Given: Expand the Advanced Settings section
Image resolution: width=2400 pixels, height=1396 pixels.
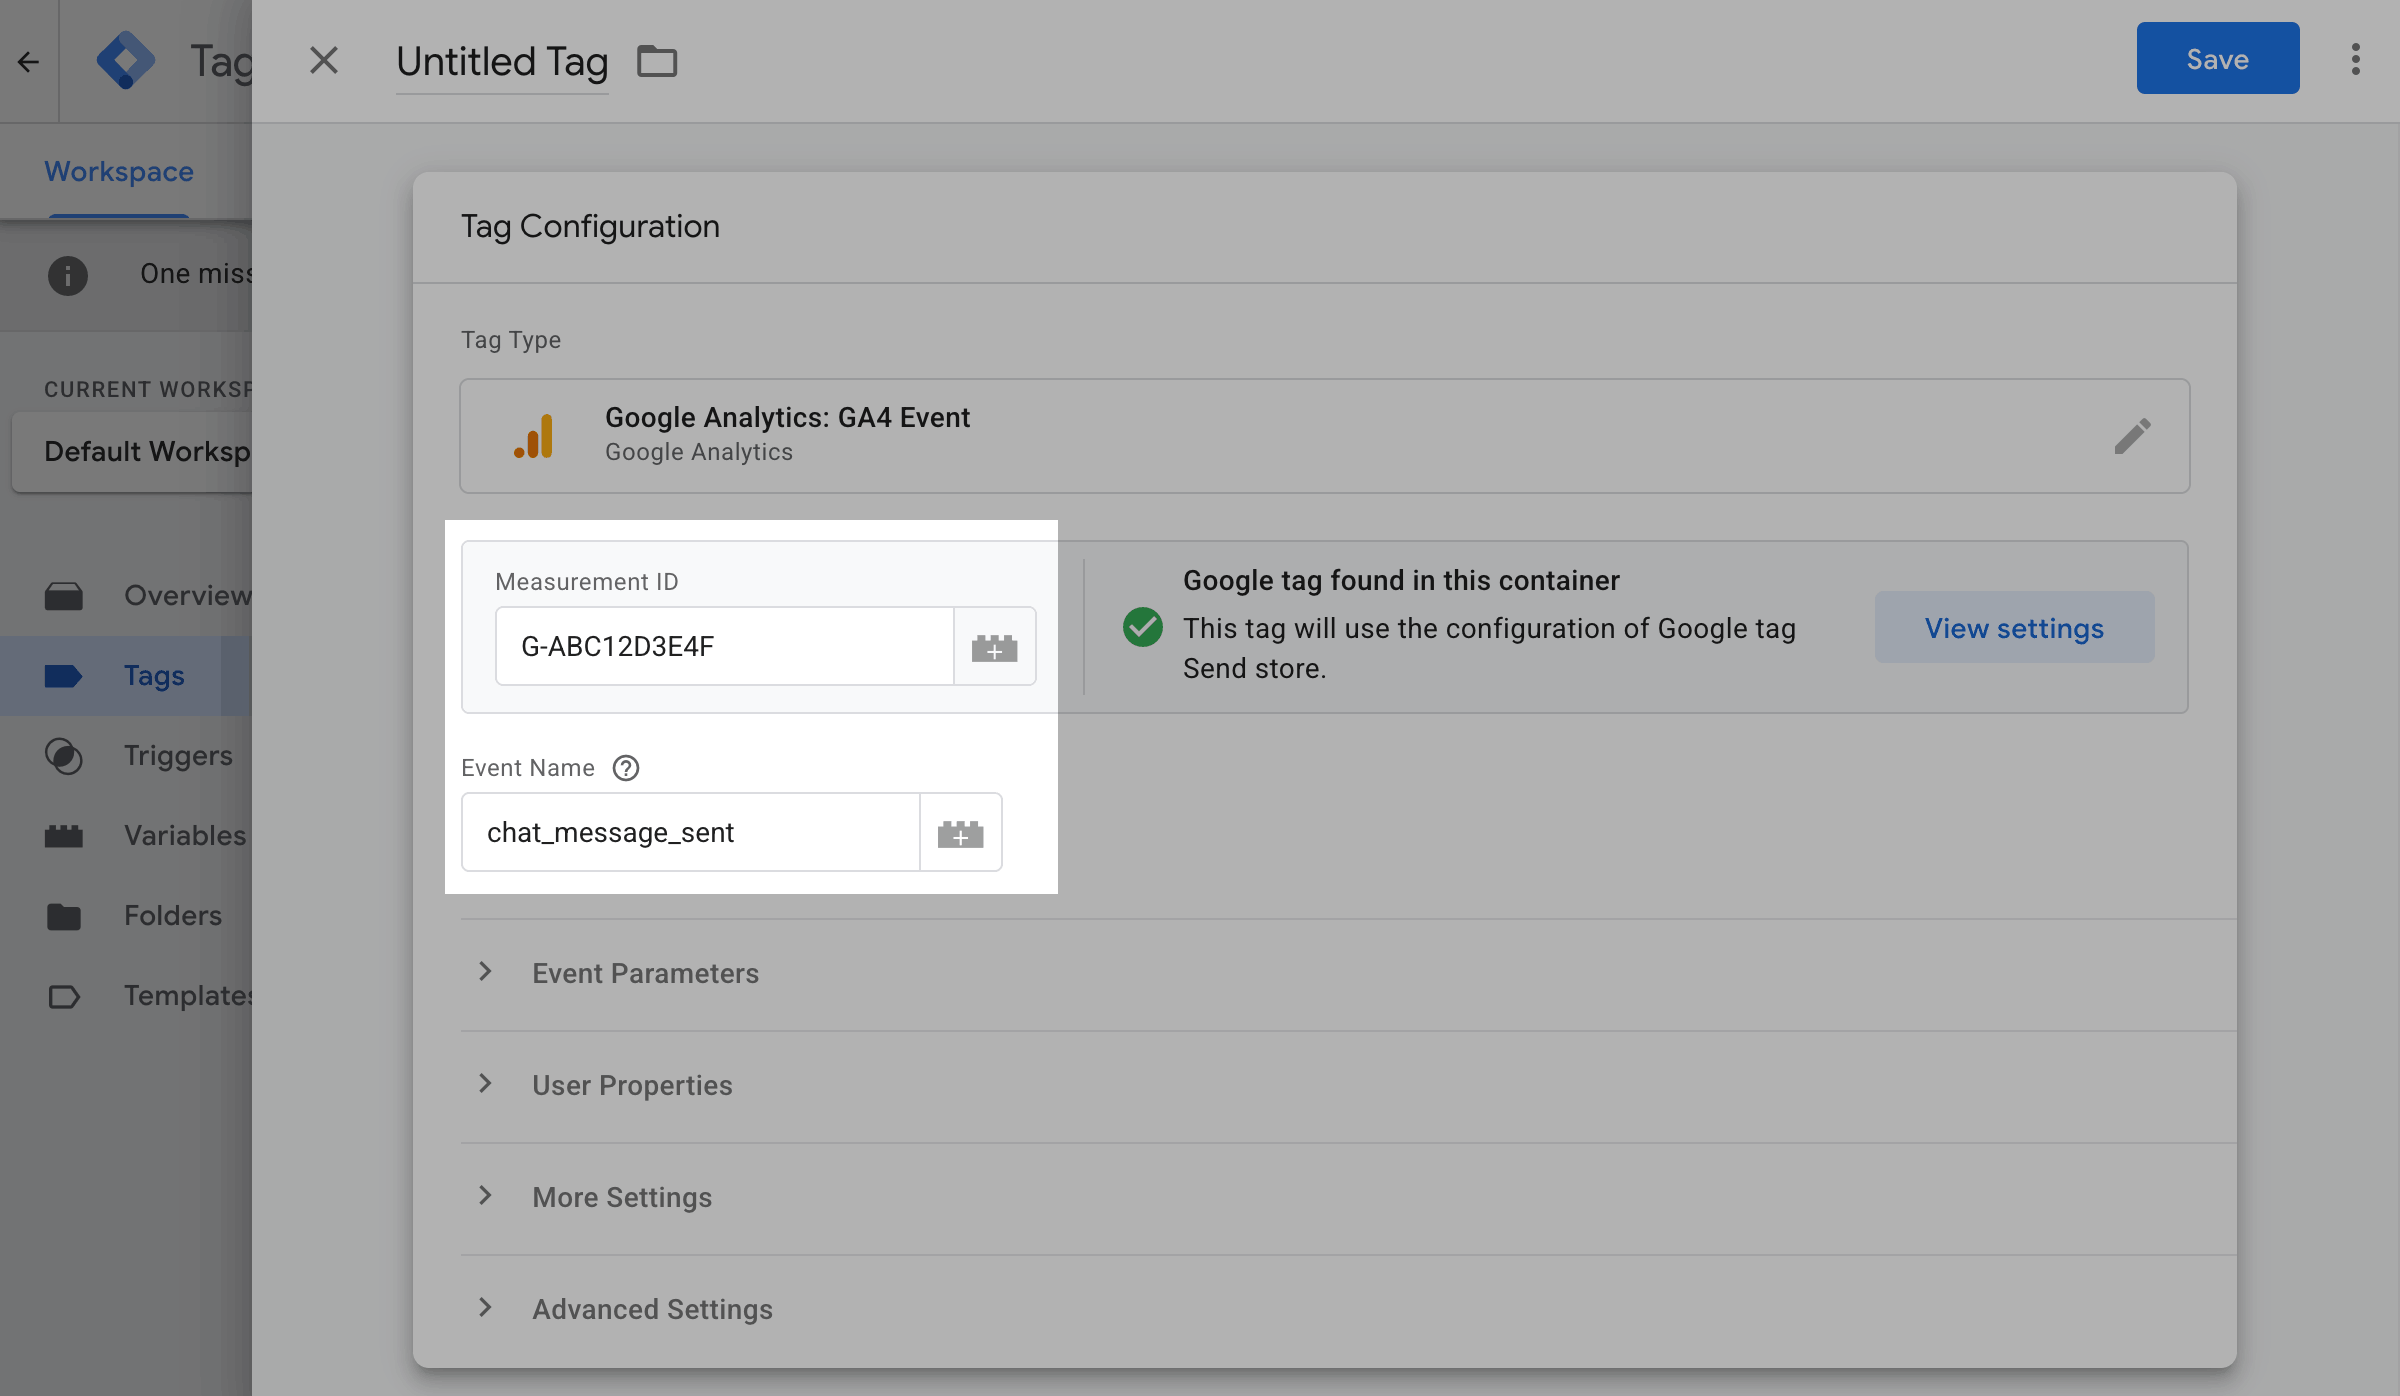Looking at the screenshot, I should coord(651,1309).
